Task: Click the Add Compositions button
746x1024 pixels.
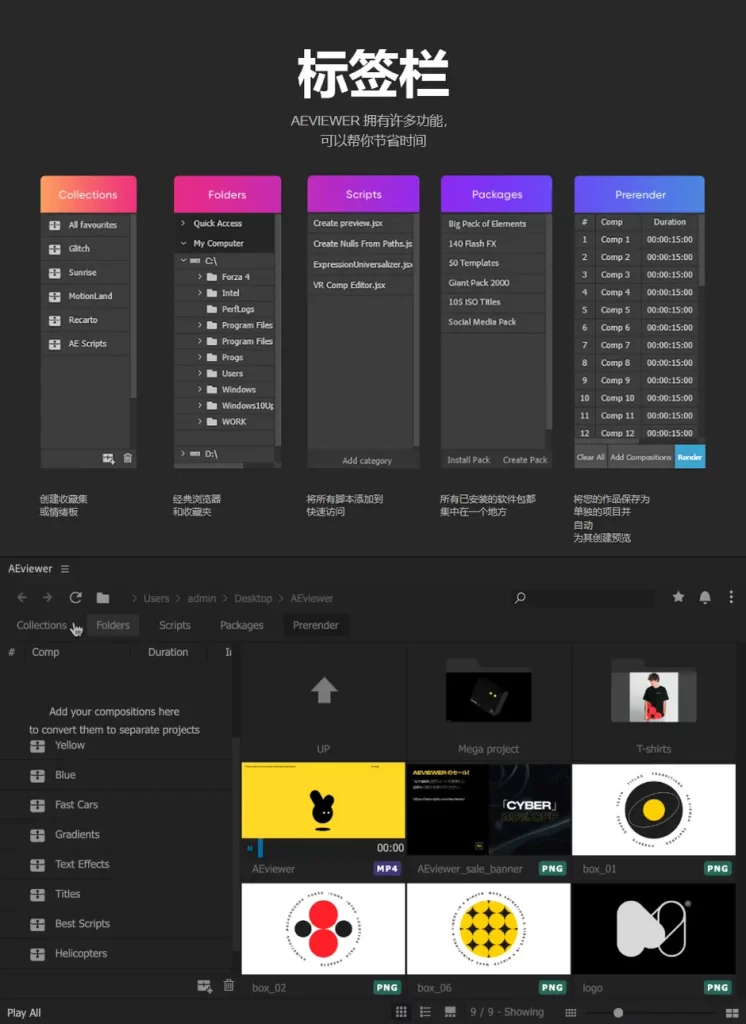Action: [641, 457]
